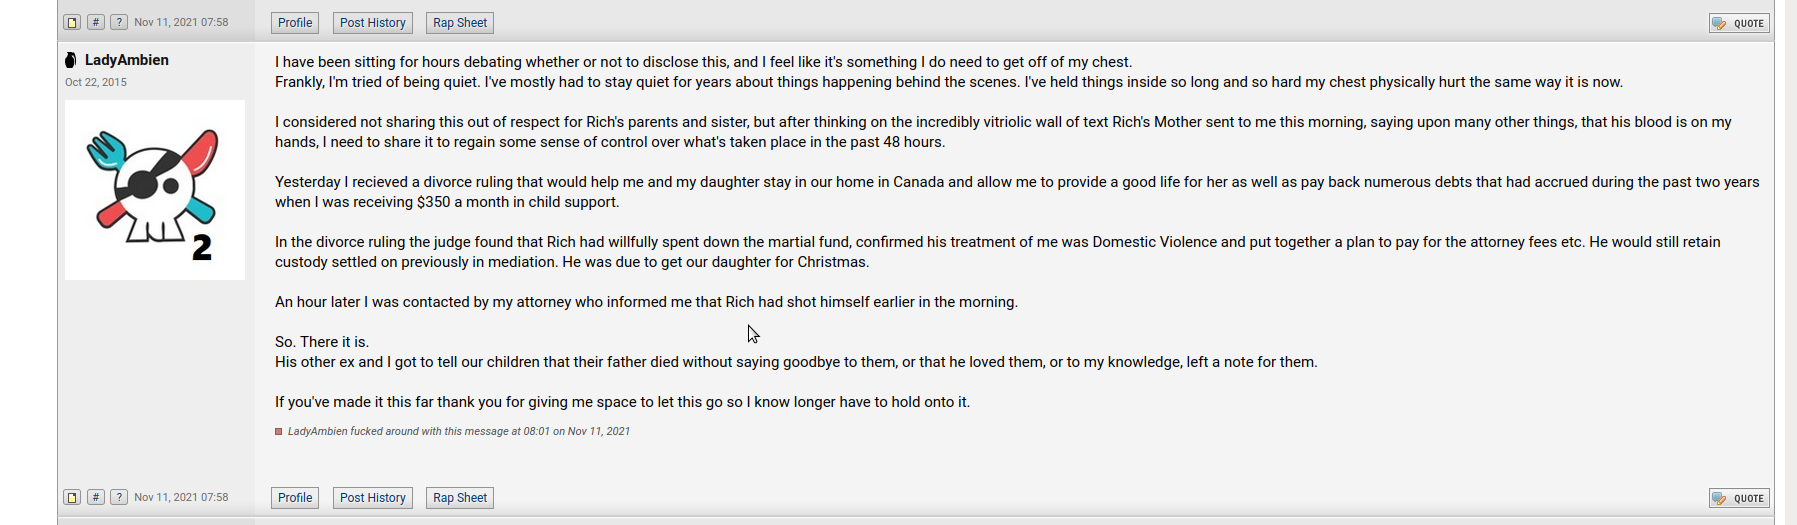Click the LadyAmbien username
This screenshot has height=525, width=1797.
click(127, 60)
